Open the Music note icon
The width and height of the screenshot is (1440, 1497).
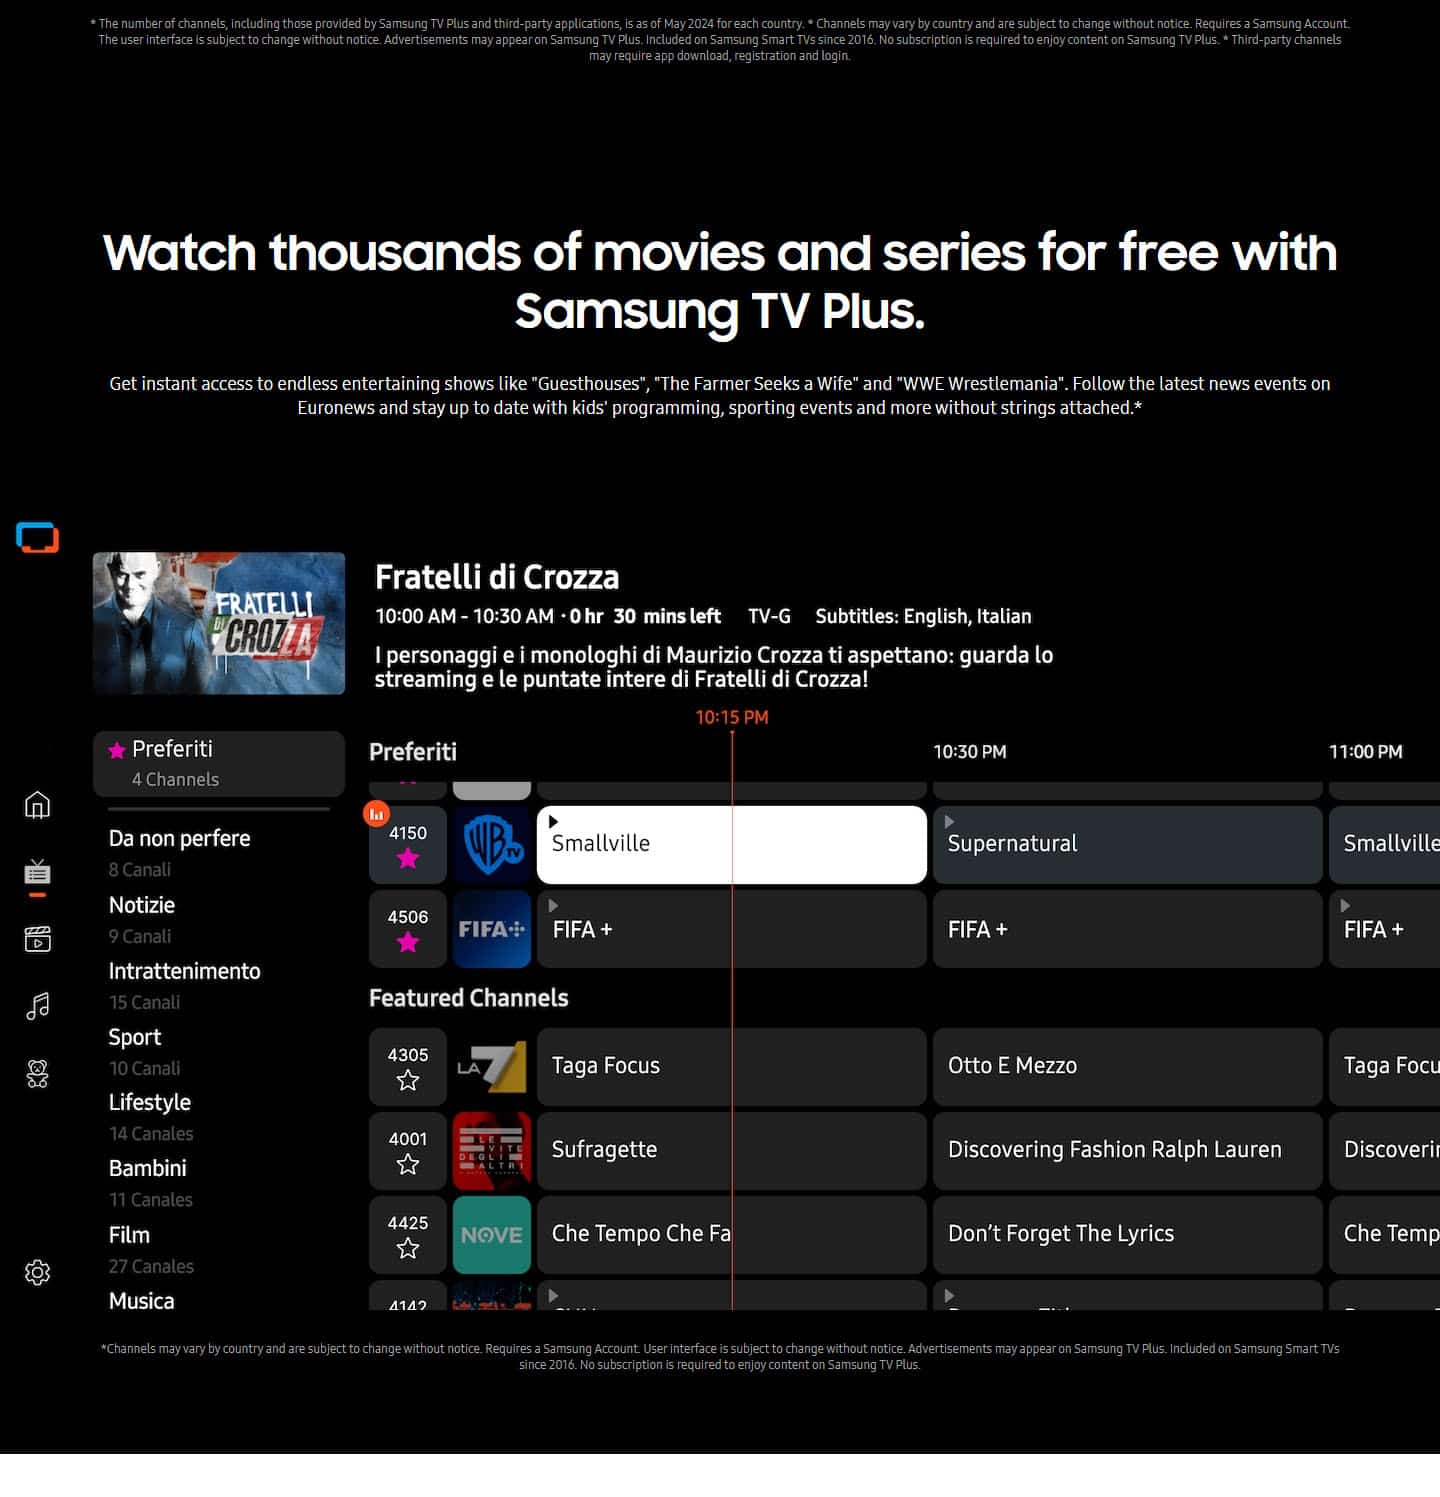(x=37, y=1006)
